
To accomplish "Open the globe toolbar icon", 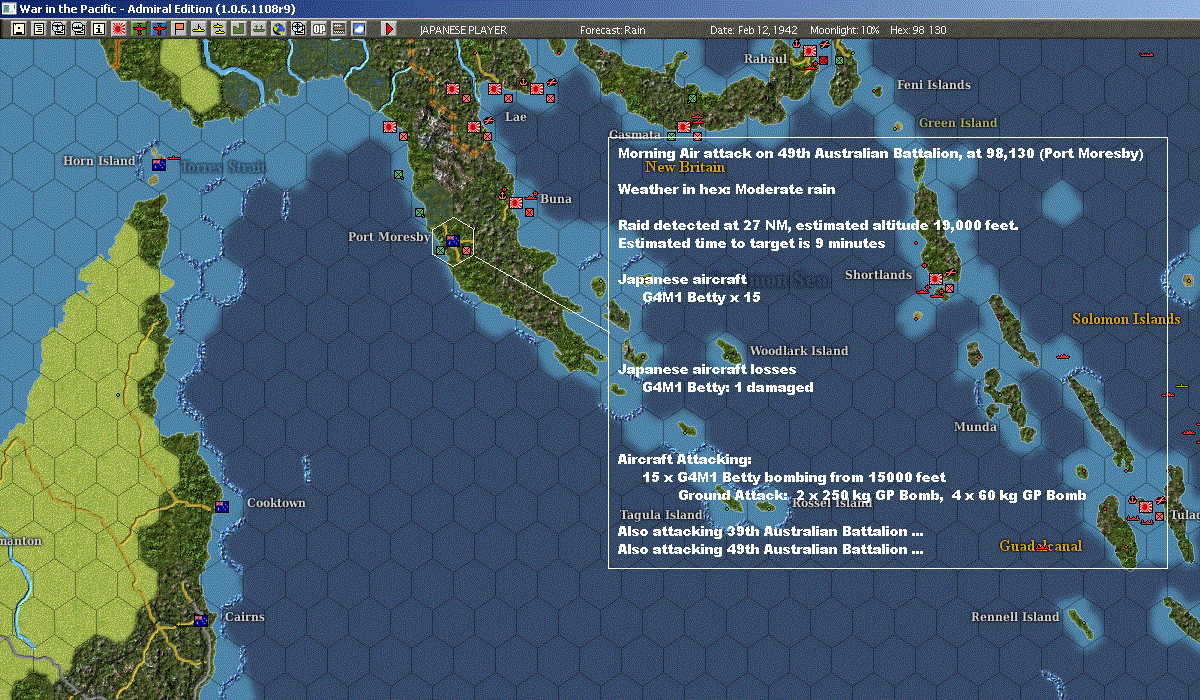I will (x=279, y=29).
